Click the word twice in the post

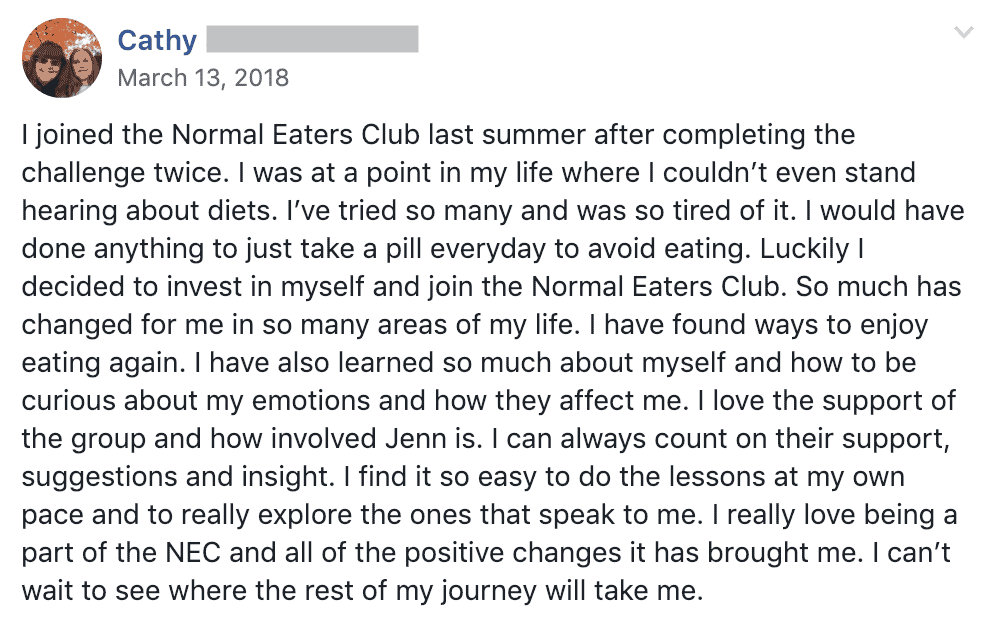(x=191, y=173)
